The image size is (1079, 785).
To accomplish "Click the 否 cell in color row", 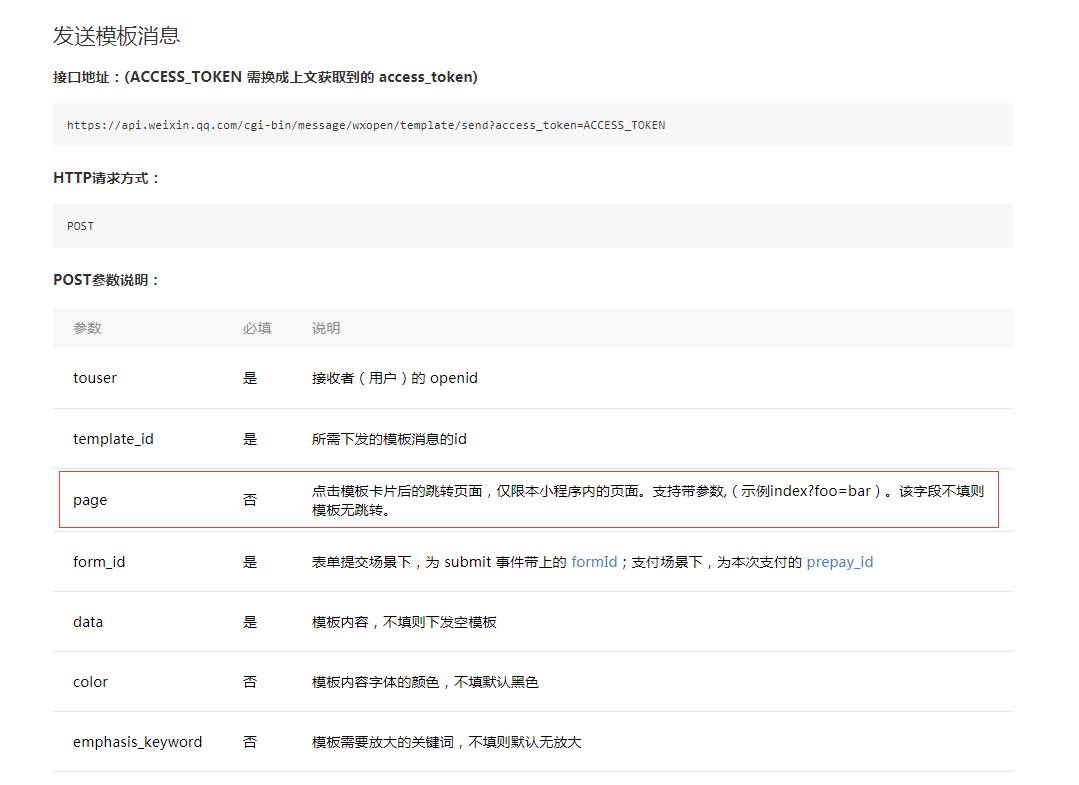I will (250, 682).
